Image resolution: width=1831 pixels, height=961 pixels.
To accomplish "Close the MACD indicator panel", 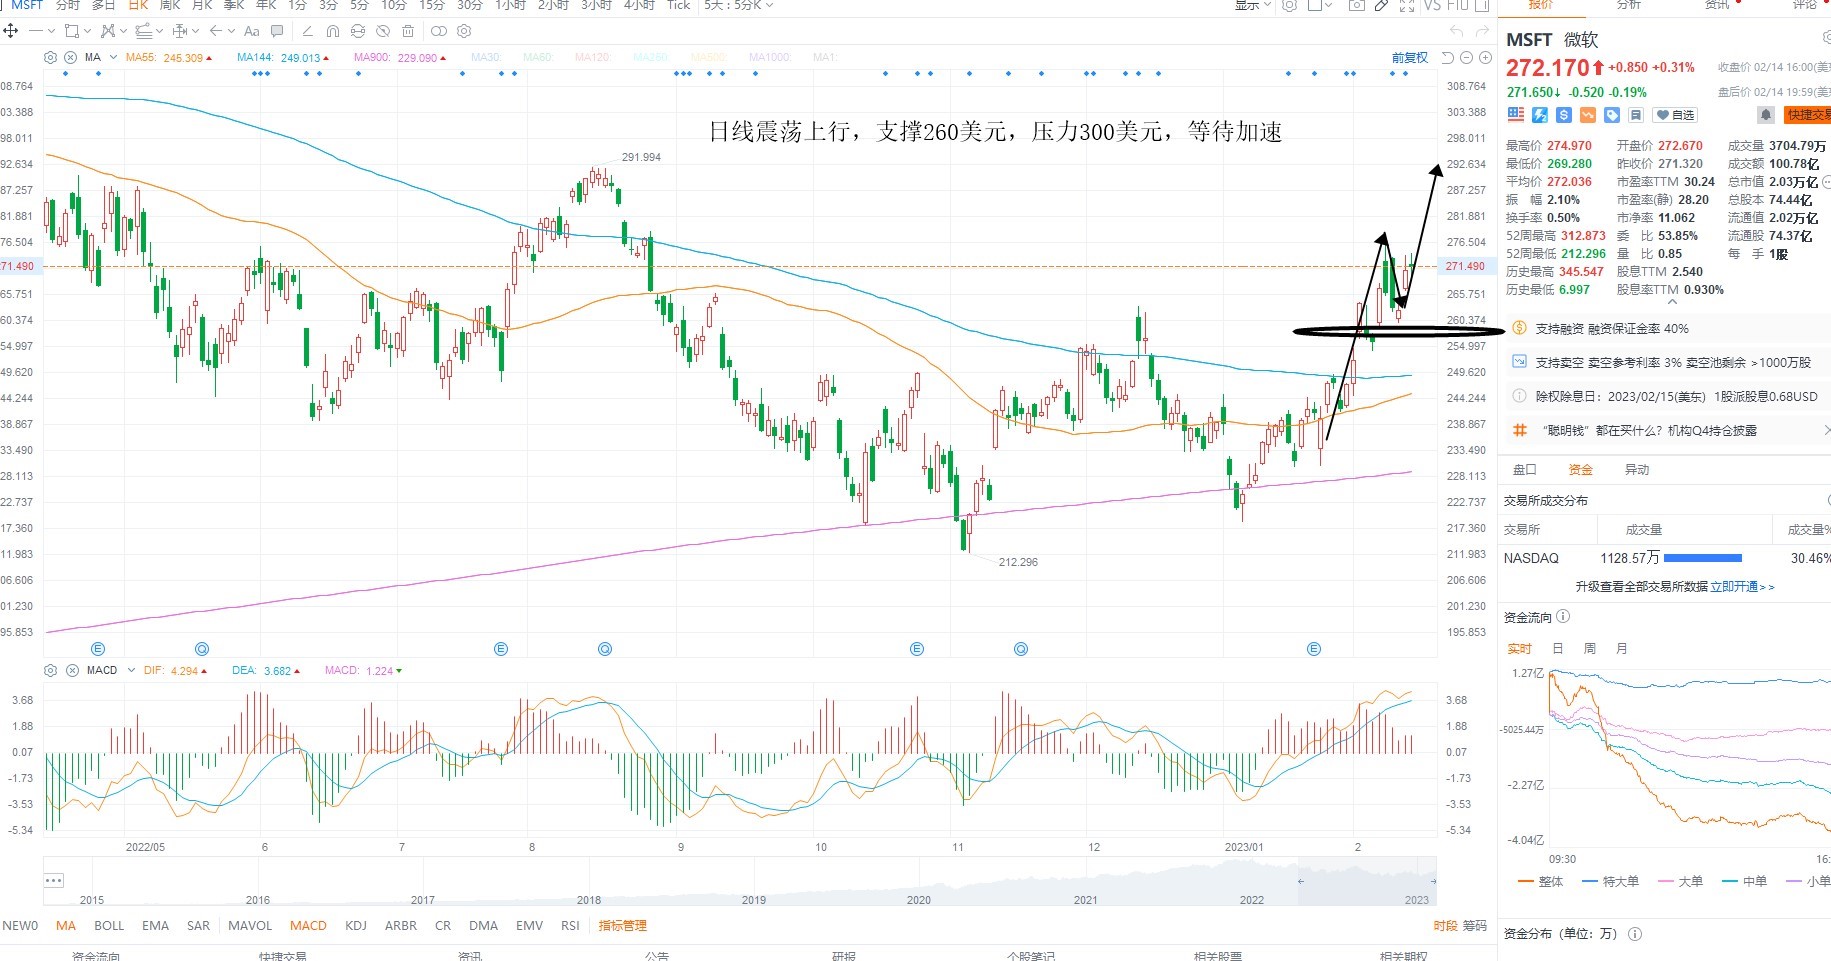I will pyautogui.click(x=72, y=670).
